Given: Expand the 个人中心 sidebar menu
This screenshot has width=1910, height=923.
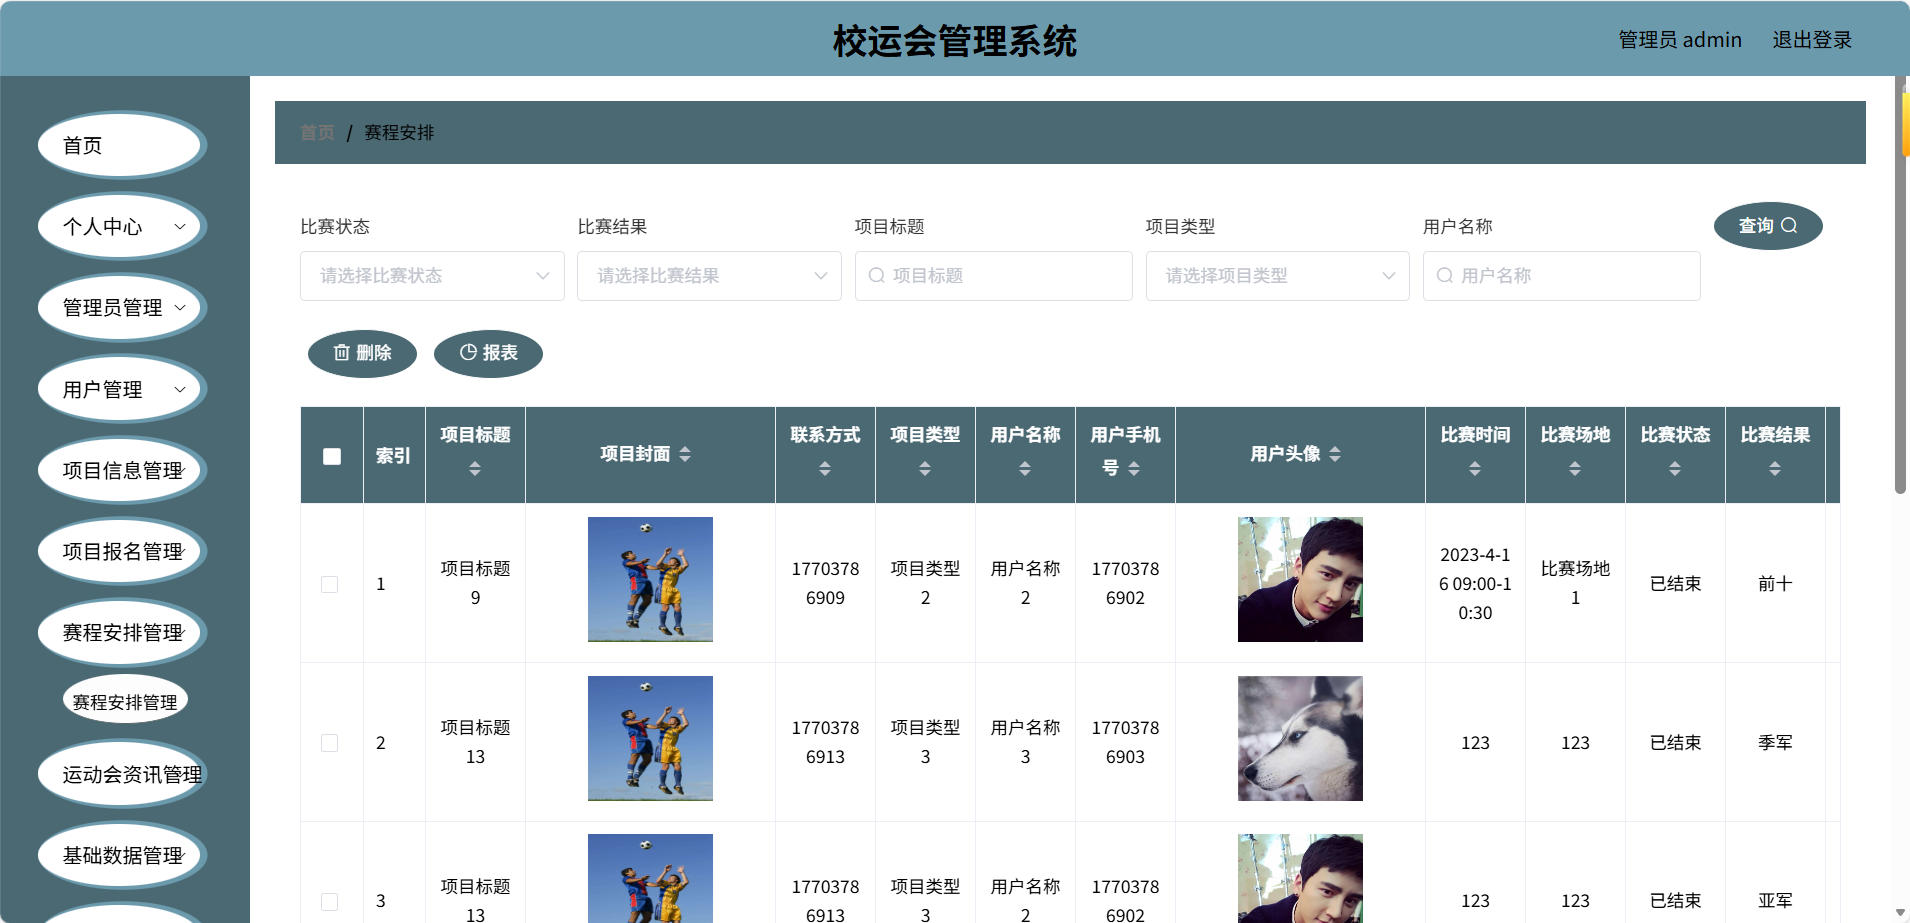Looking at the screenshot, I should click(122, 227).
